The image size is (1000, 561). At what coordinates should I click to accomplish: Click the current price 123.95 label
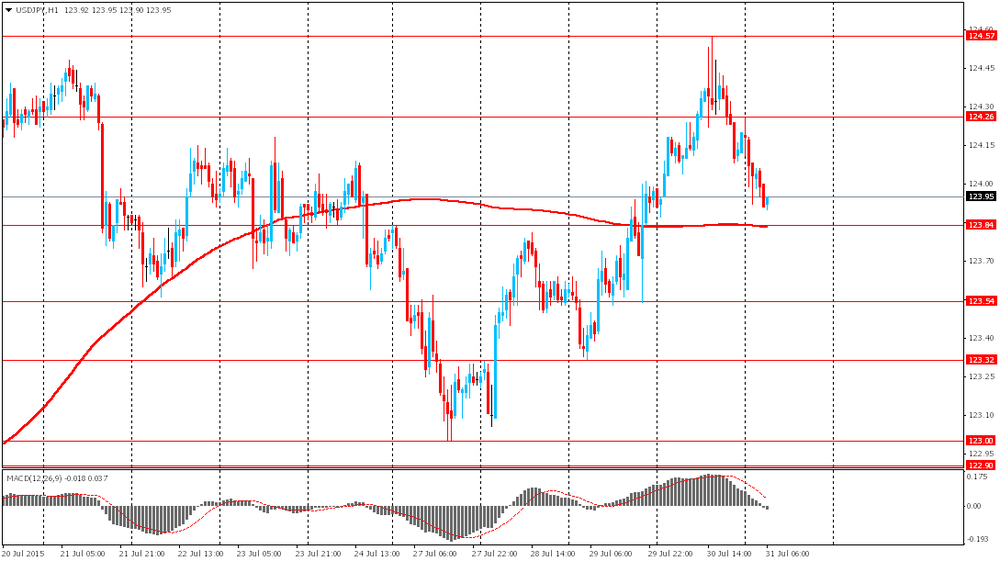[x=980, y=197]
